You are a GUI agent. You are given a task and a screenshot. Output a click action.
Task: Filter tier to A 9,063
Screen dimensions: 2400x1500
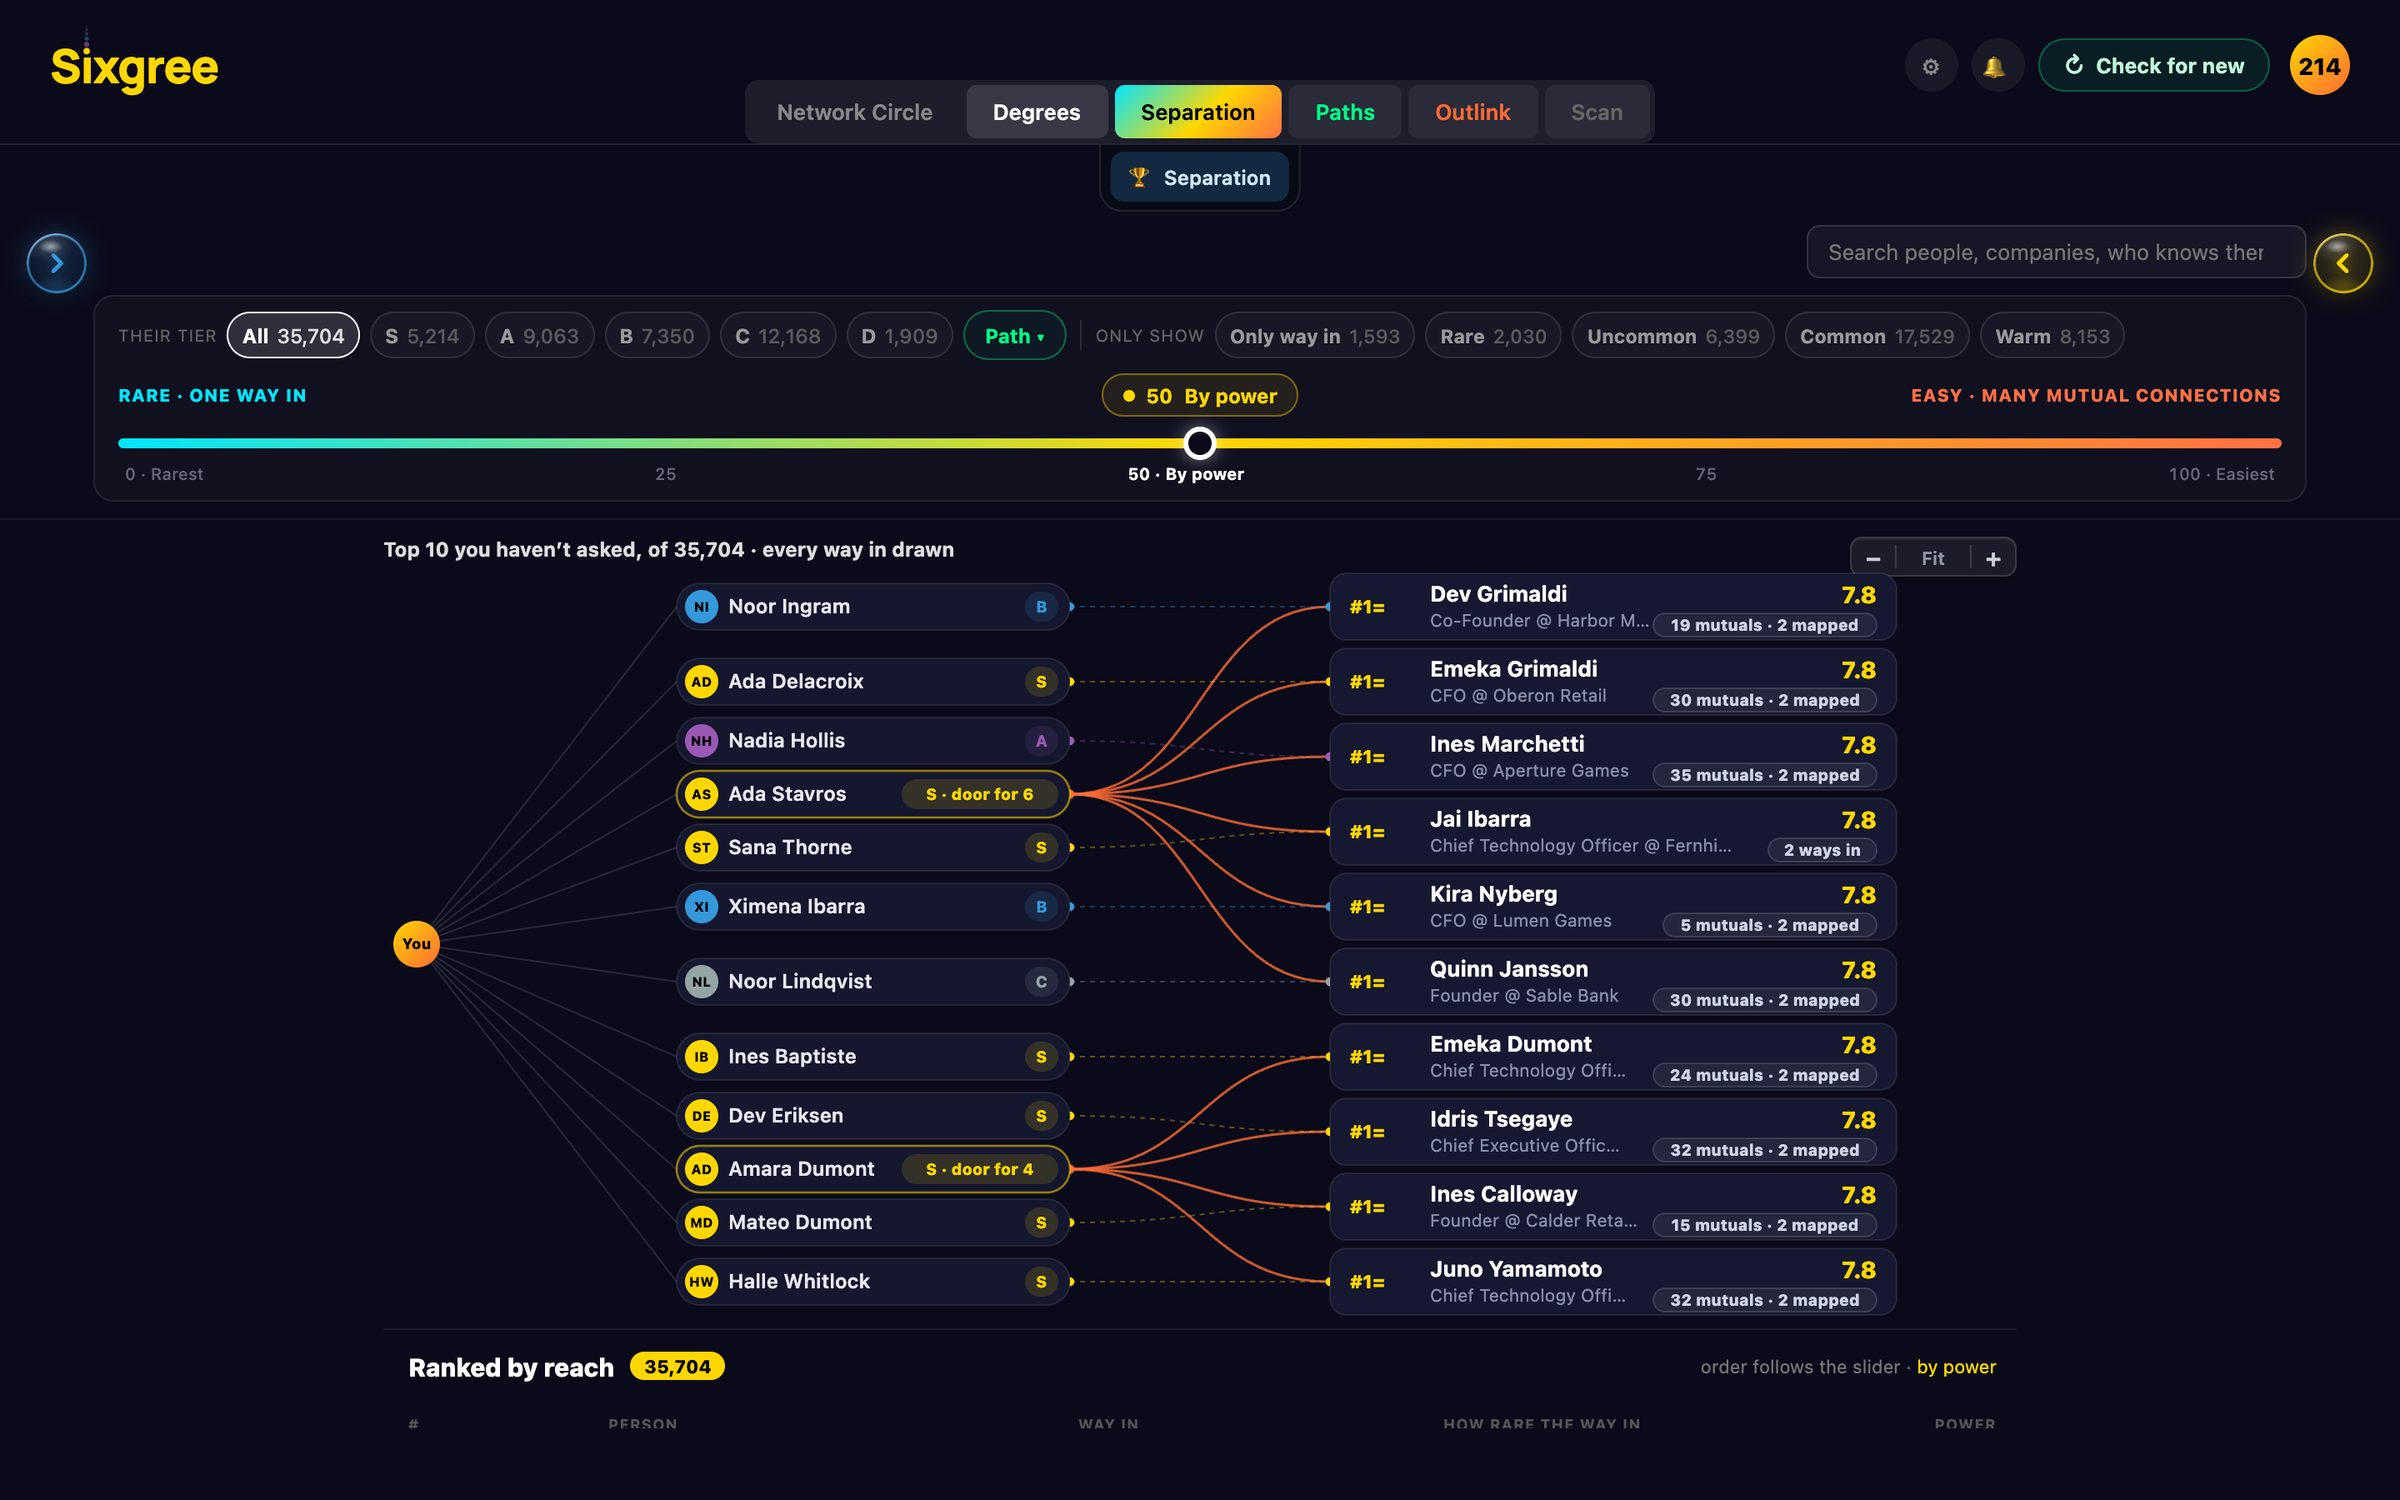tap(539, 336)
